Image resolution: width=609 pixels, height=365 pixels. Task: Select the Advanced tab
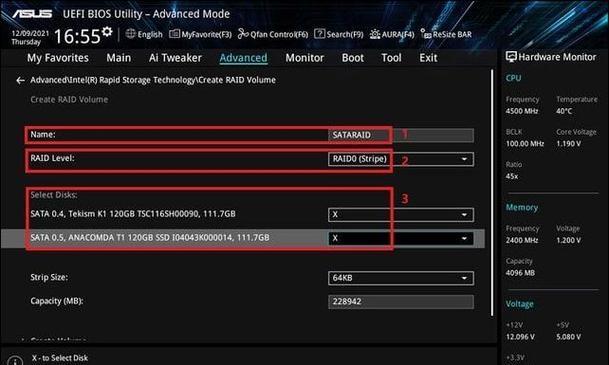[244, 58]
